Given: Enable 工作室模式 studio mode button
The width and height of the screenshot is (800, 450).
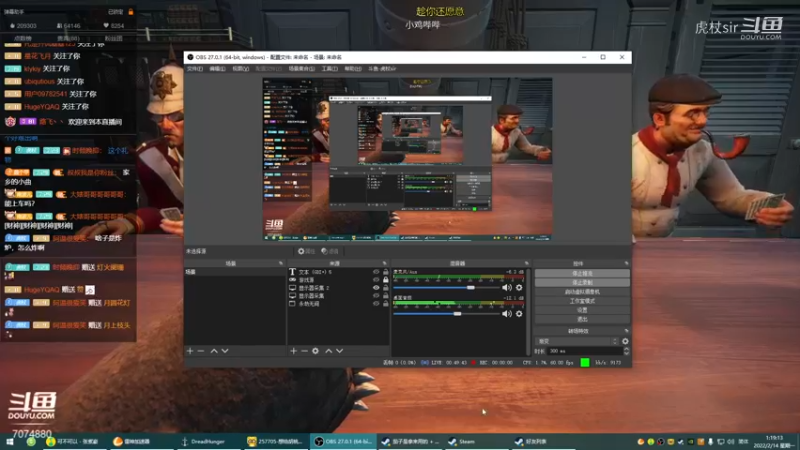Looking at the screenshot, I should [x=582, y=301].
